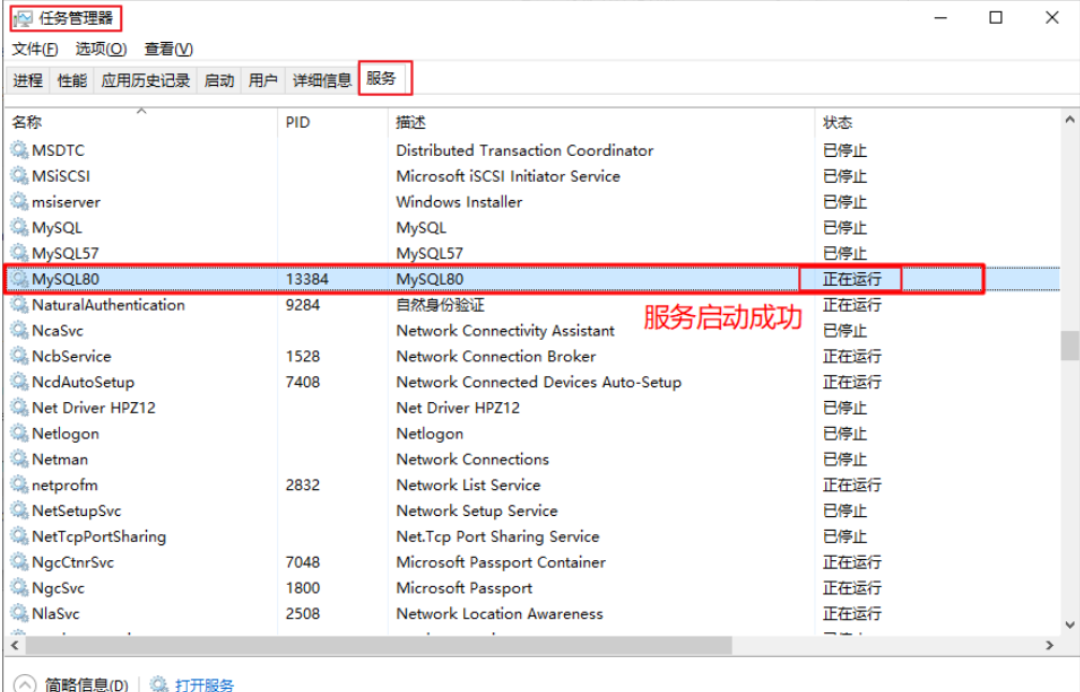Sort services by 状态 column header
The image size is (1080, 692).
[937, 122]
